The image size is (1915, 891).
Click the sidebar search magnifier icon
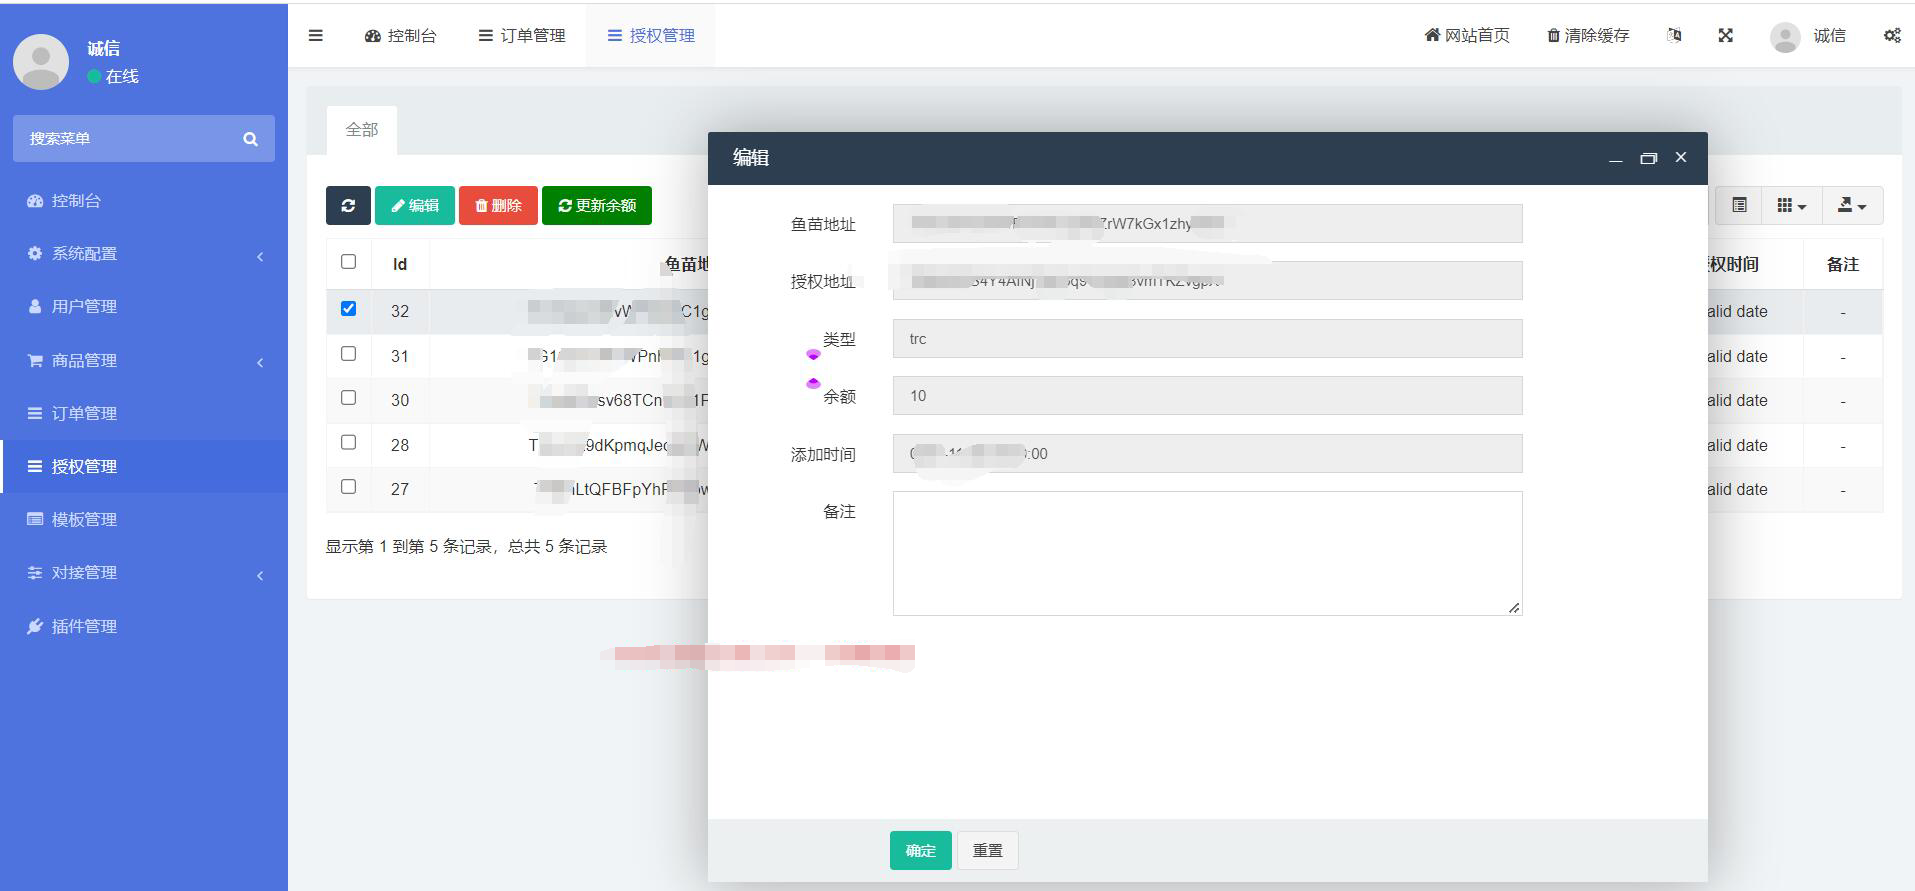click(251, 139)
